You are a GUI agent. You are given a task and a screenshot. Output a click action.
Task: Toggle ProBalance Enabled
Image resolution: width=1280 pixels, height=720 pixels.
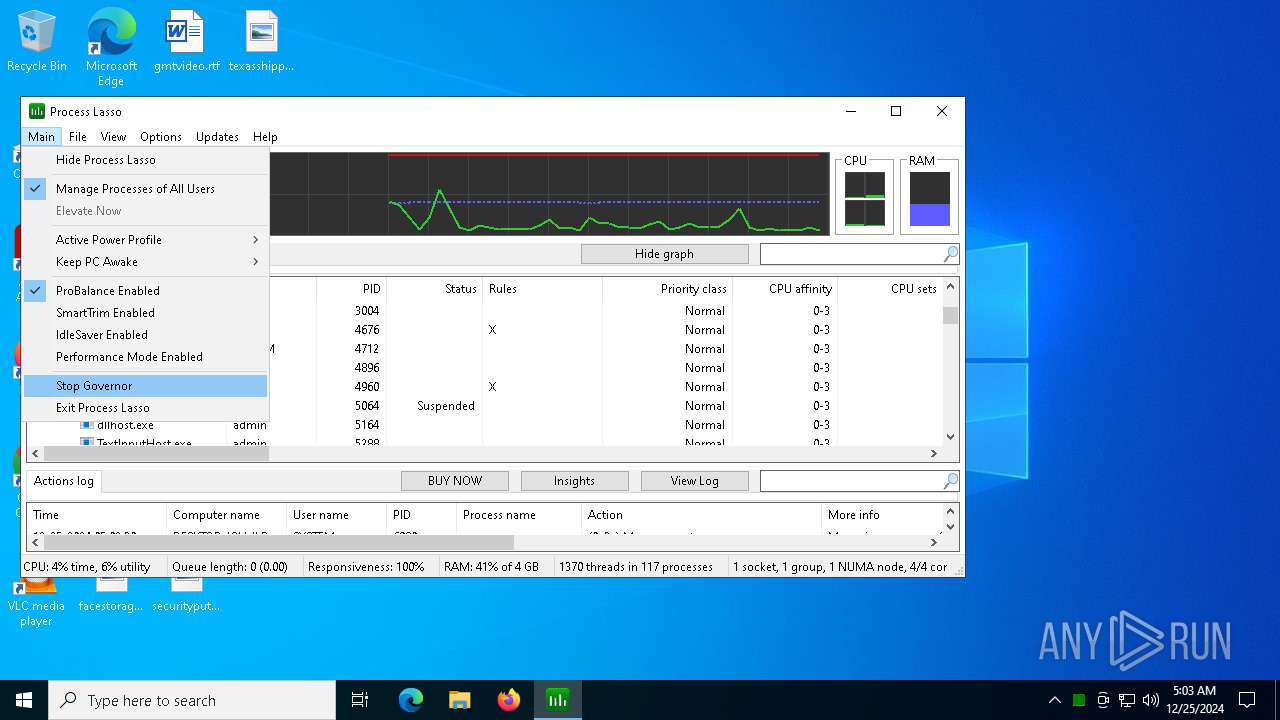coord(146,290)
